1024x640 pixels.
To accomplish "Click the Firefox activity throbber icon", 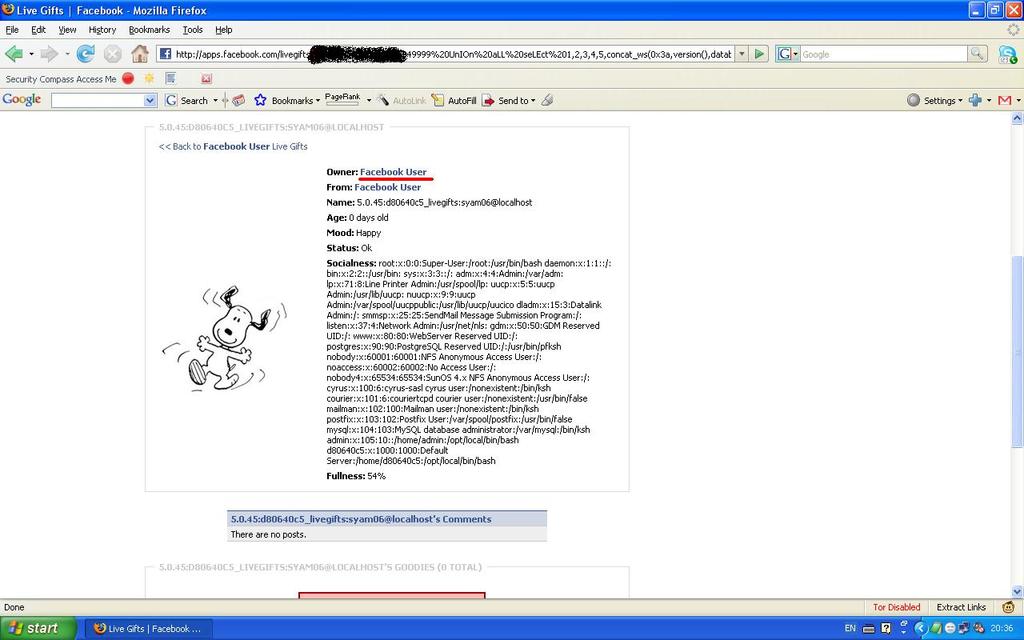I will pyautogui.click(x=1013, y=29).
